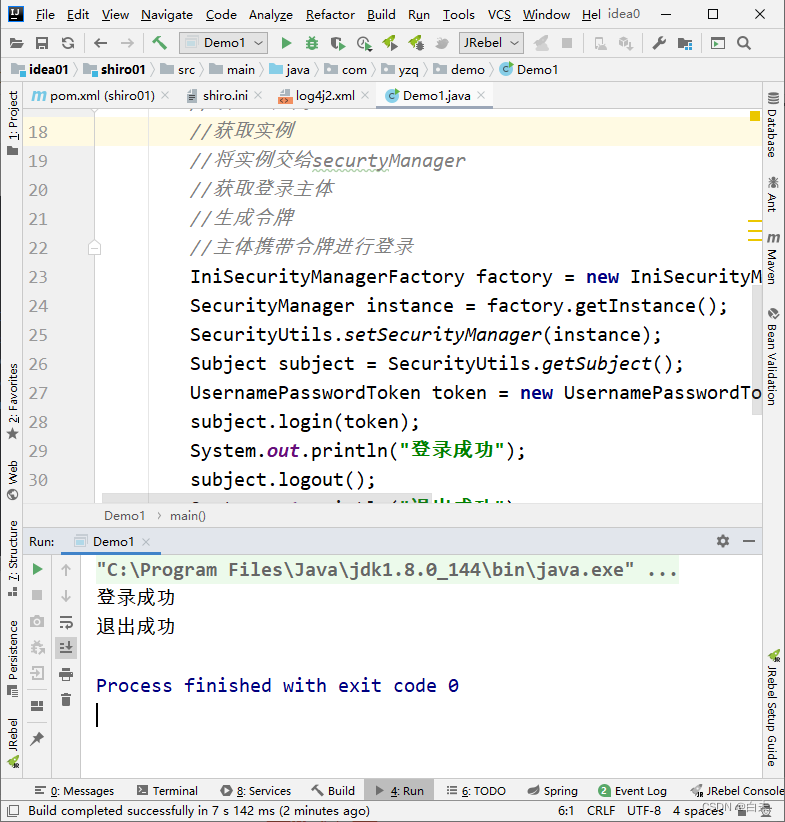The width and height of the screenshot is (785, 822).
Task: Hide the Run panel with minimize icon
Action: (x=749, y=541)
